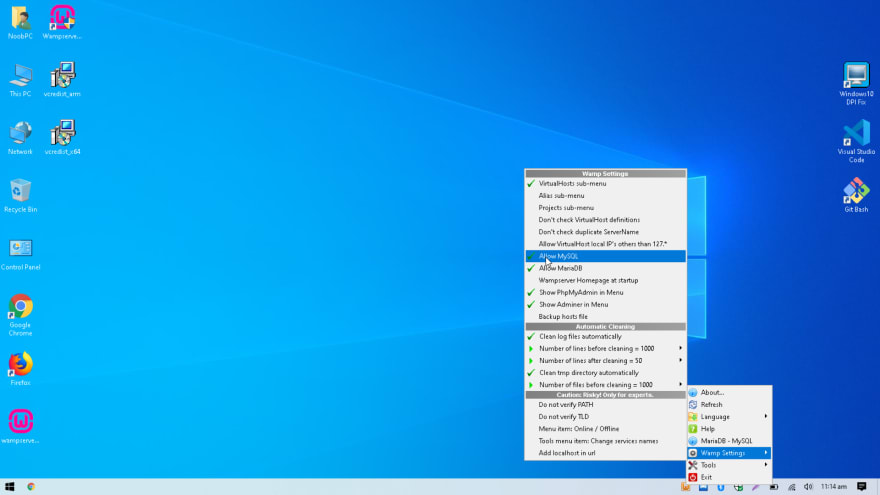Select the Control Panel desktop icon
This screenshot has width=880, height=495.
(x=20, y=254)
